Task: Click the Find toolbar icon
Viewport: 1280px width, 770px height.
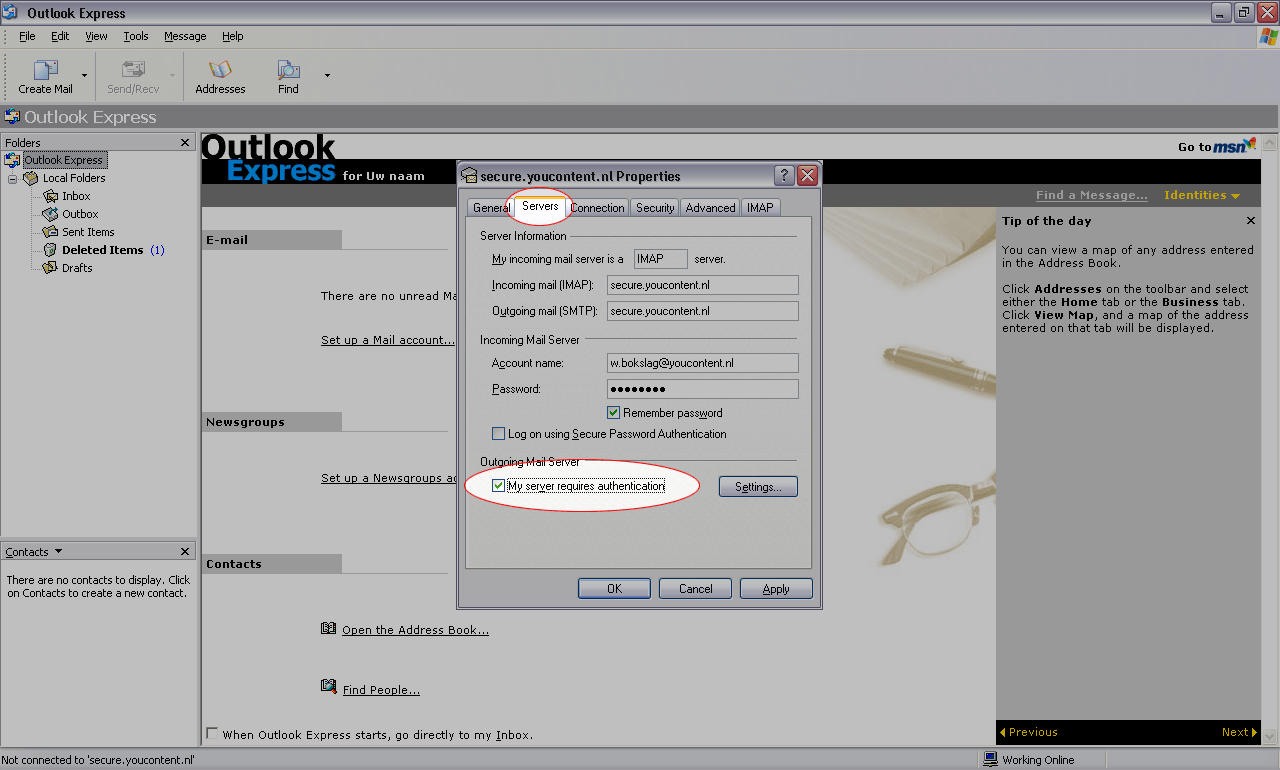Action: (288, 71)
